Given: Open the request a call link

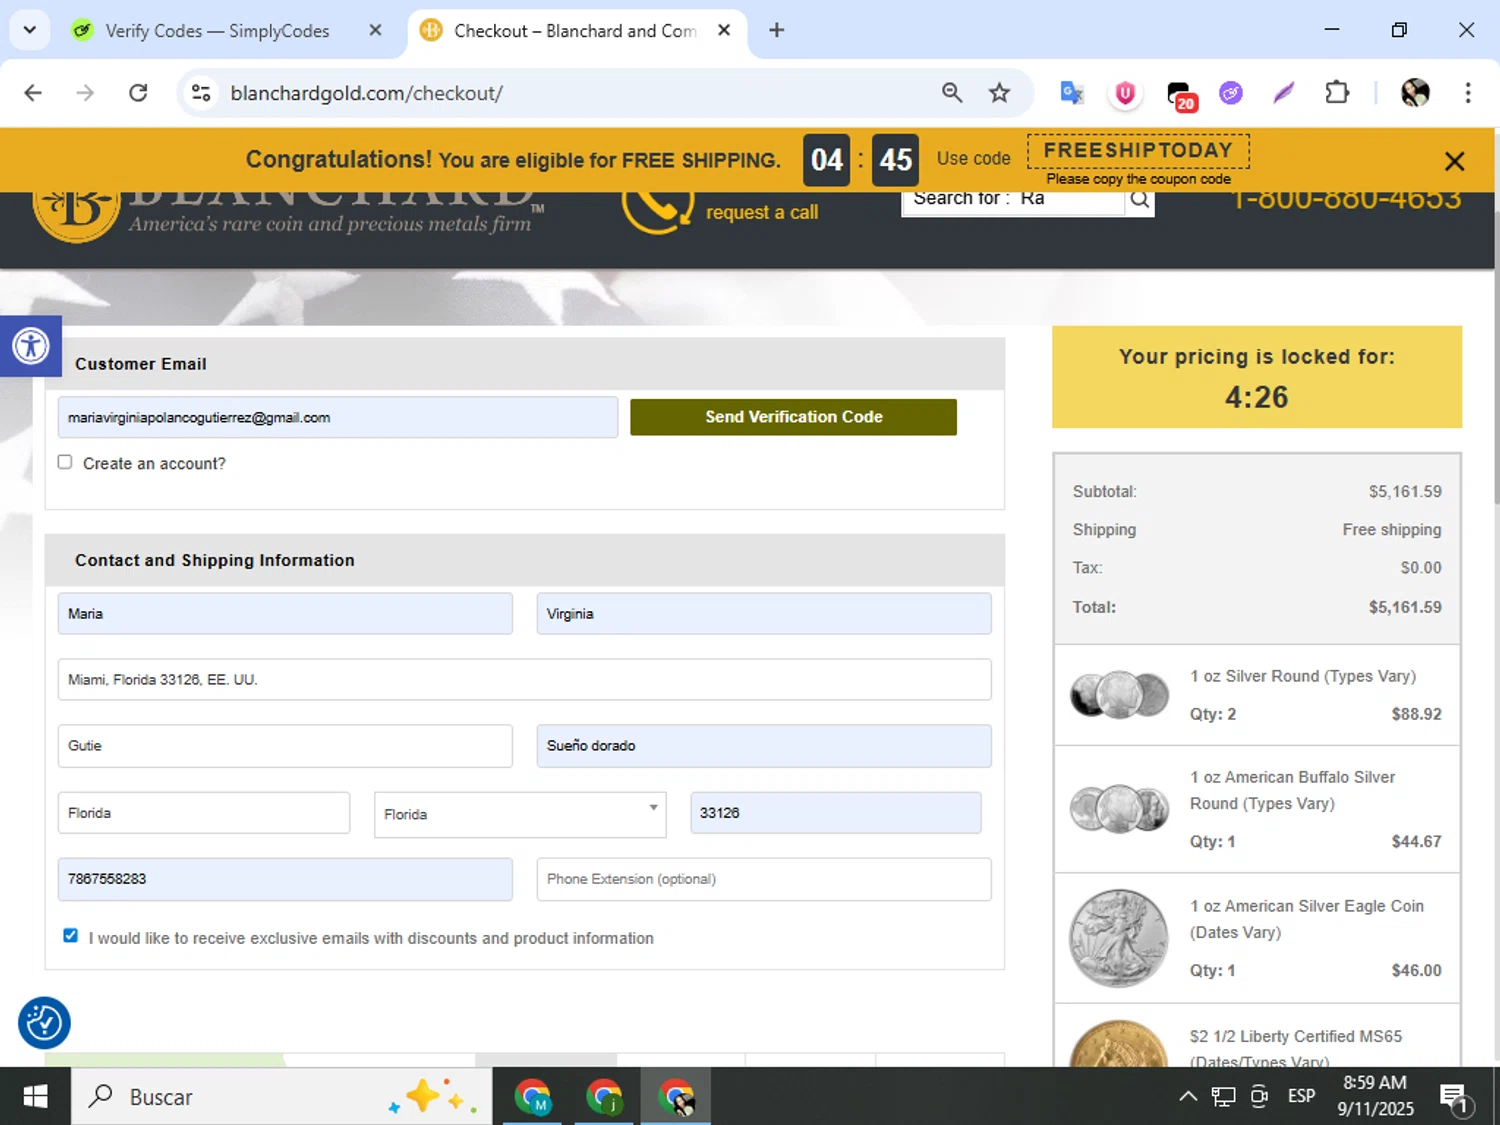Looking at the screenshot, I should (x=762, y=212).
